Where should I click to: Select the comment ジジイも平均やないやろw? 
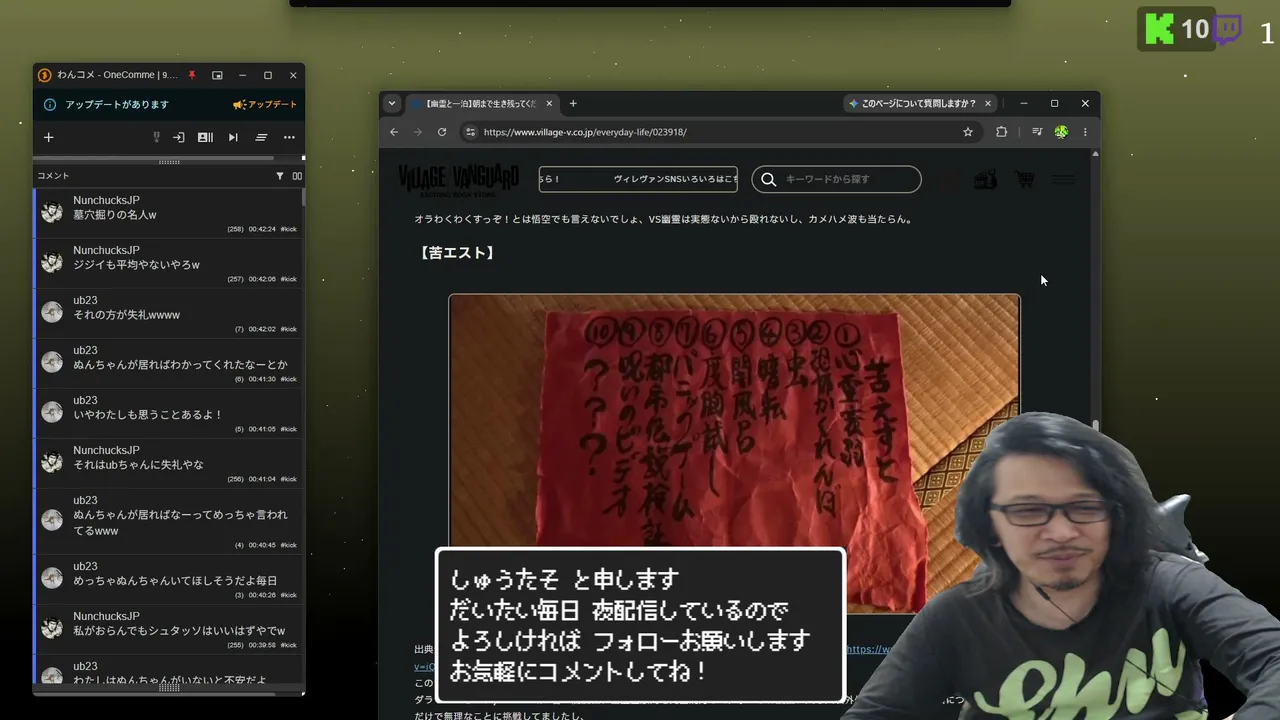click(x=168, y=263)
